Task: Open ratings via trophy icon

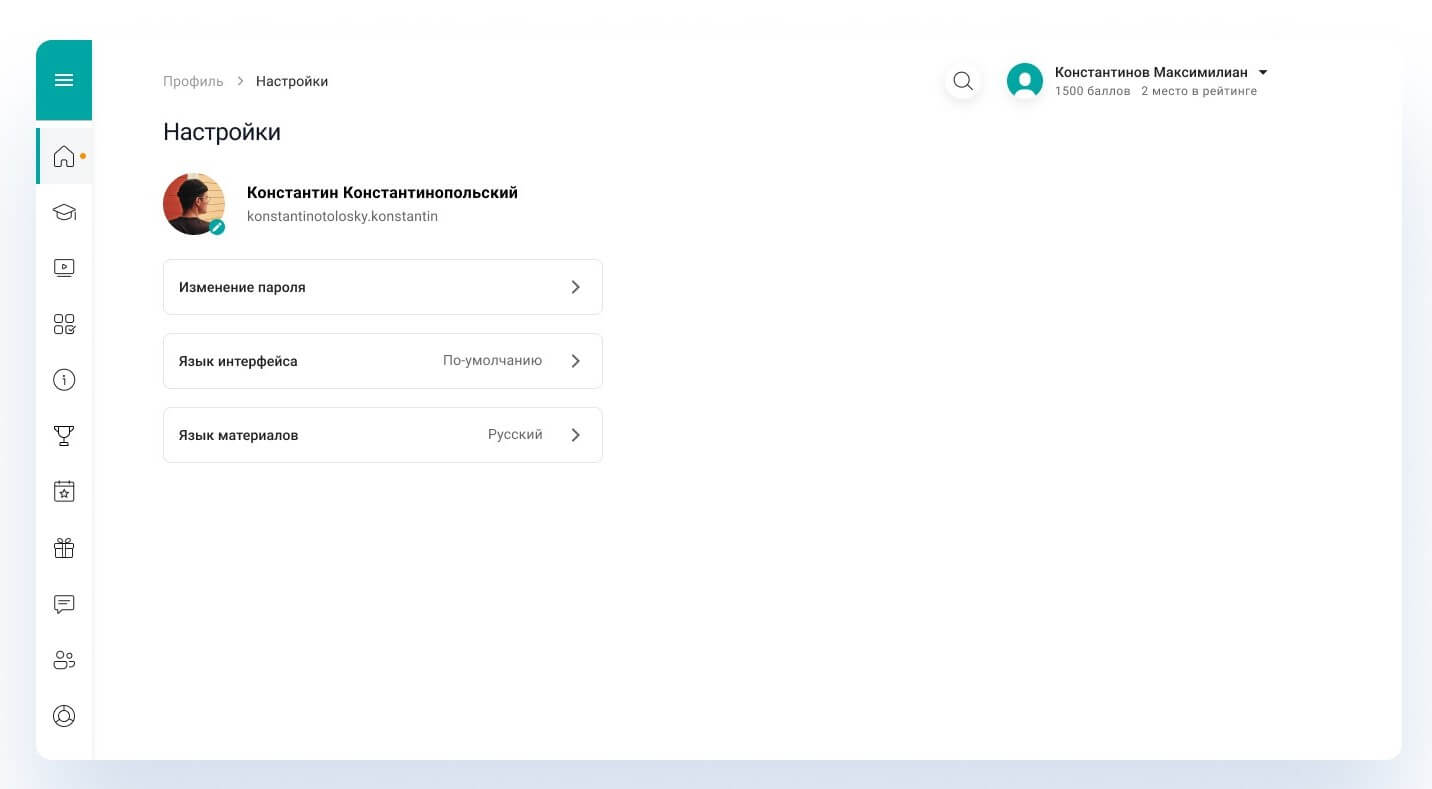Action: point(64,436)
